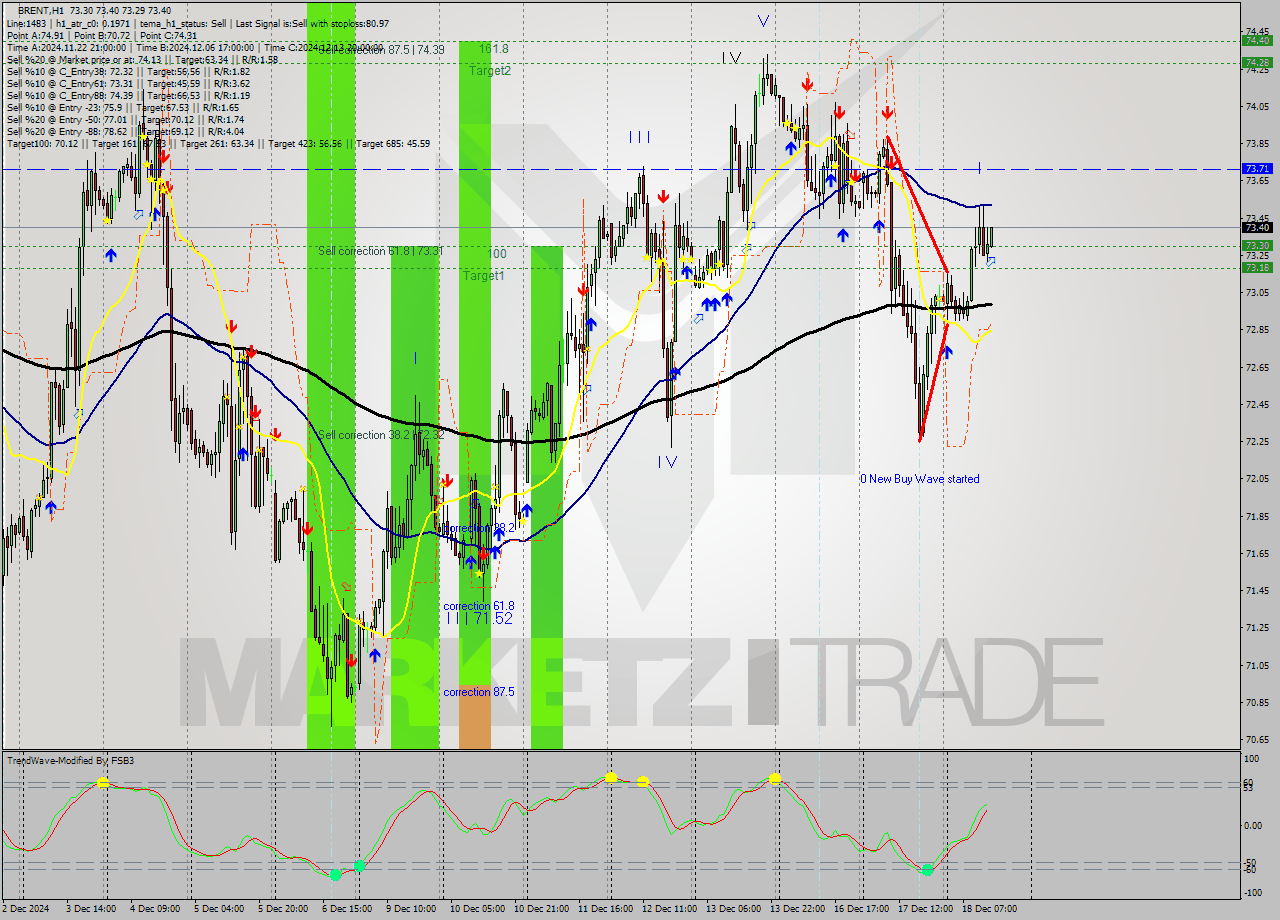This screenshot has height=920, width=1280.
Task: Click the '18 Dec 07:00' time label
Action: (989, 909)
